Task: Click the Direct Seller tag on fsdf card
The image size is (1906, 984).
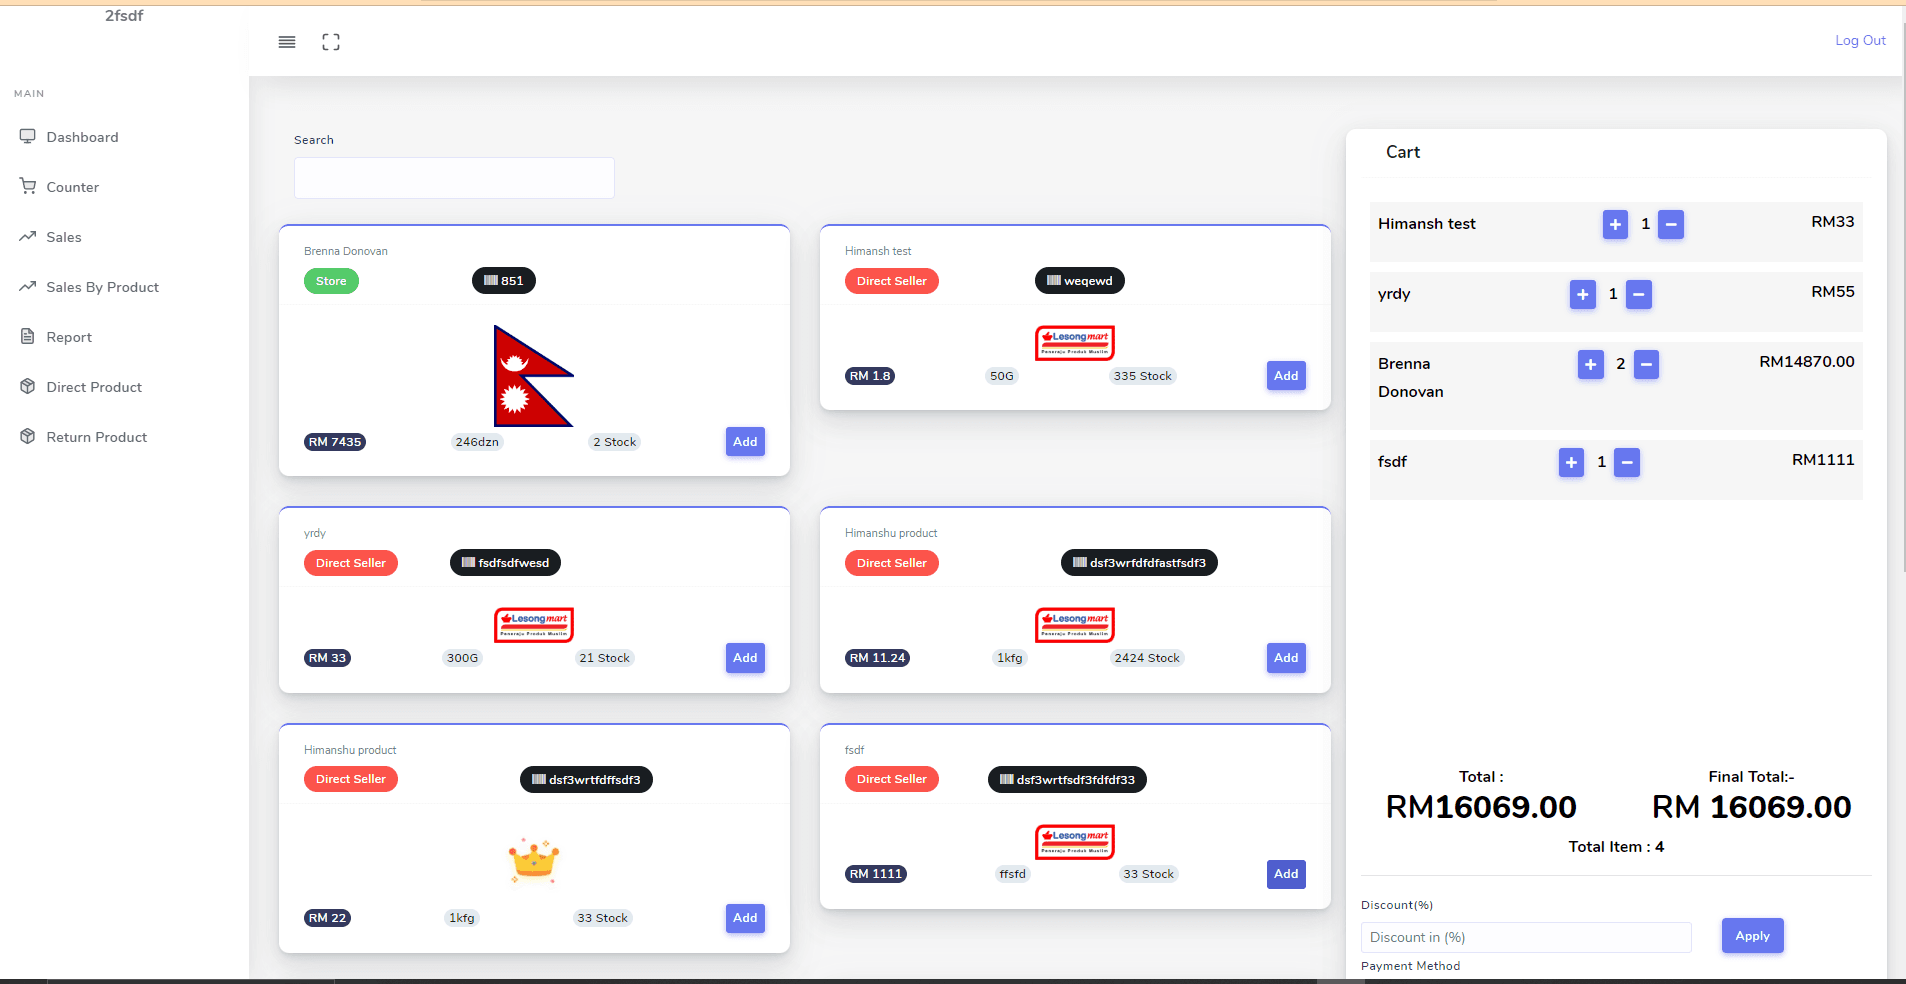Action: click(x=891, y=779)
